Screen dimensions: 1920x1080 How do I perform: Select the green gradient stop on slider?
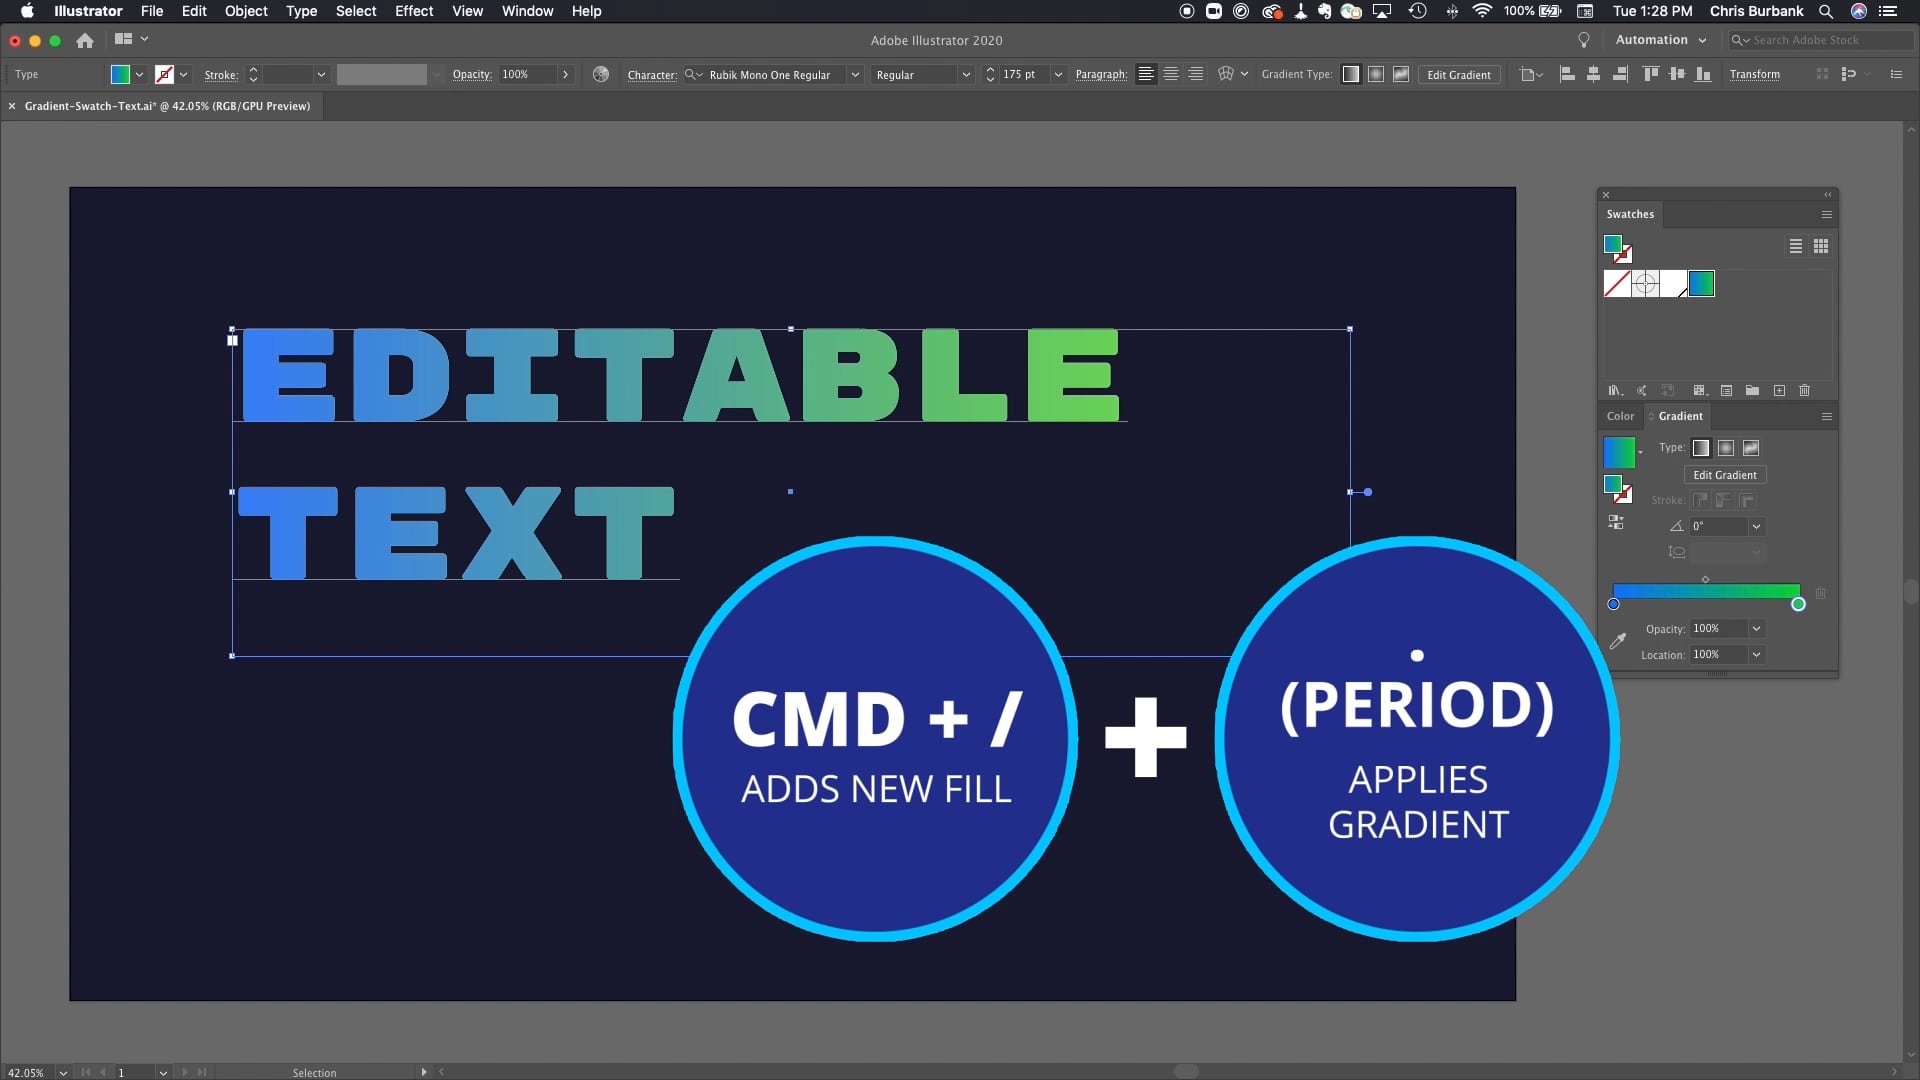click(x=1798, y=604)
